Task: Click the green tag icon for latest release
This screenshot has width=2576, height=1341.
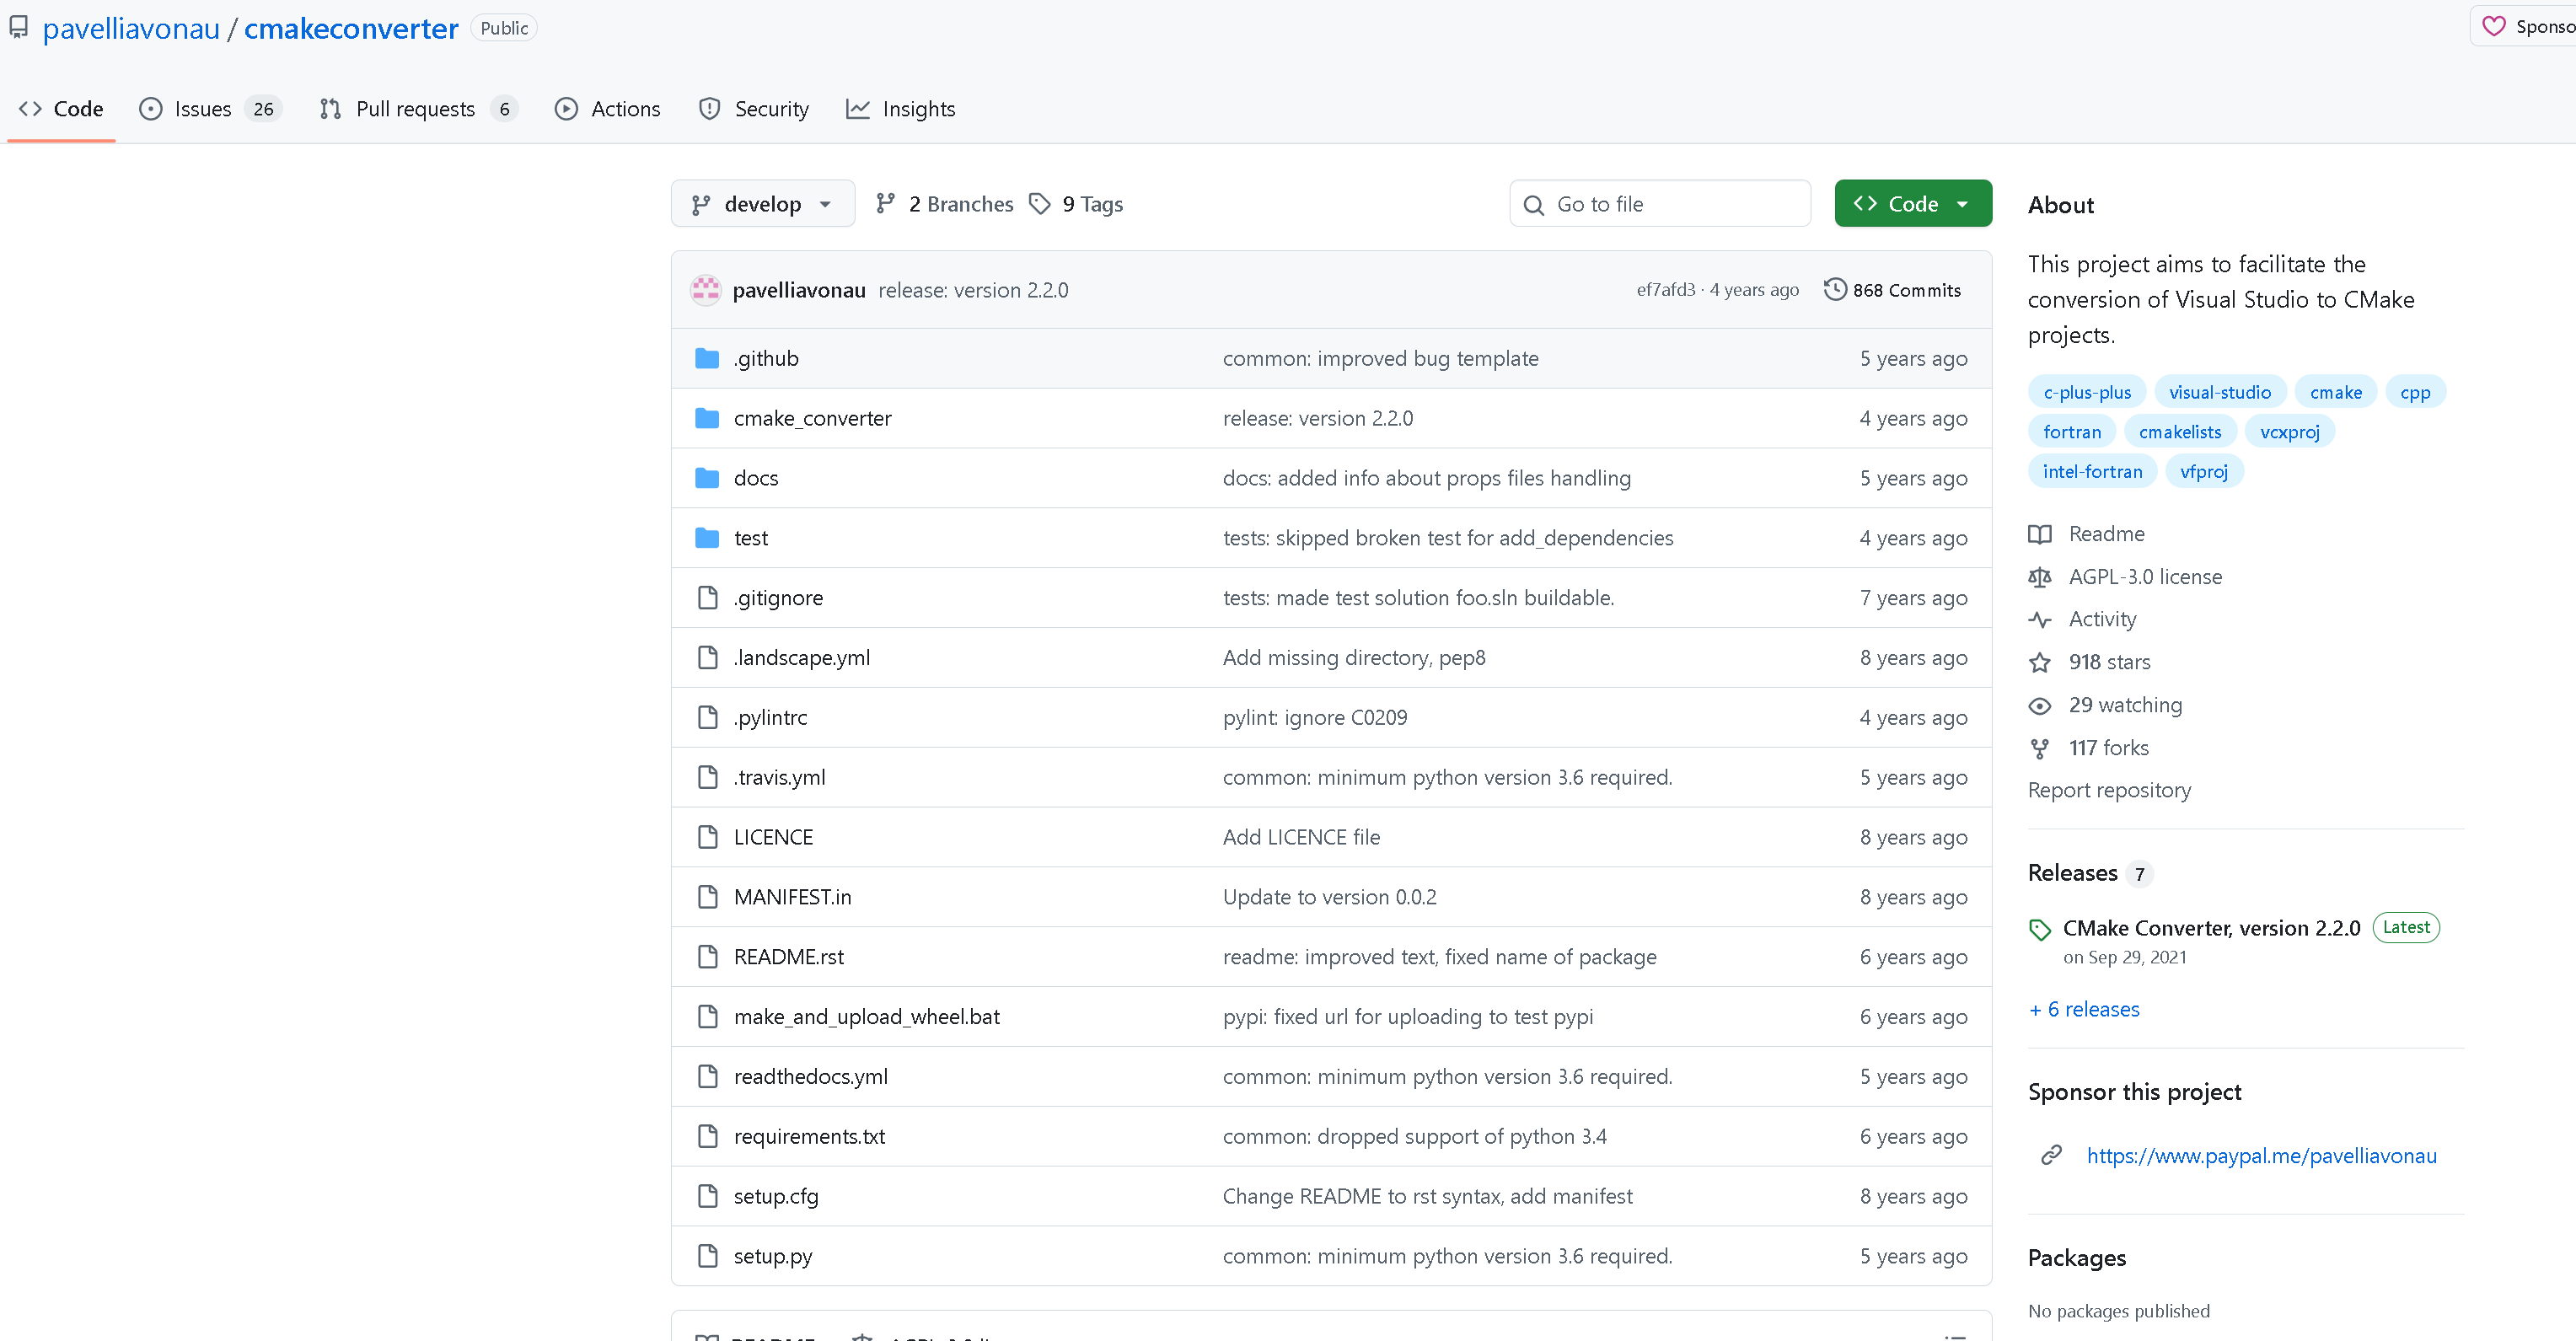Action: (2040, 930)
